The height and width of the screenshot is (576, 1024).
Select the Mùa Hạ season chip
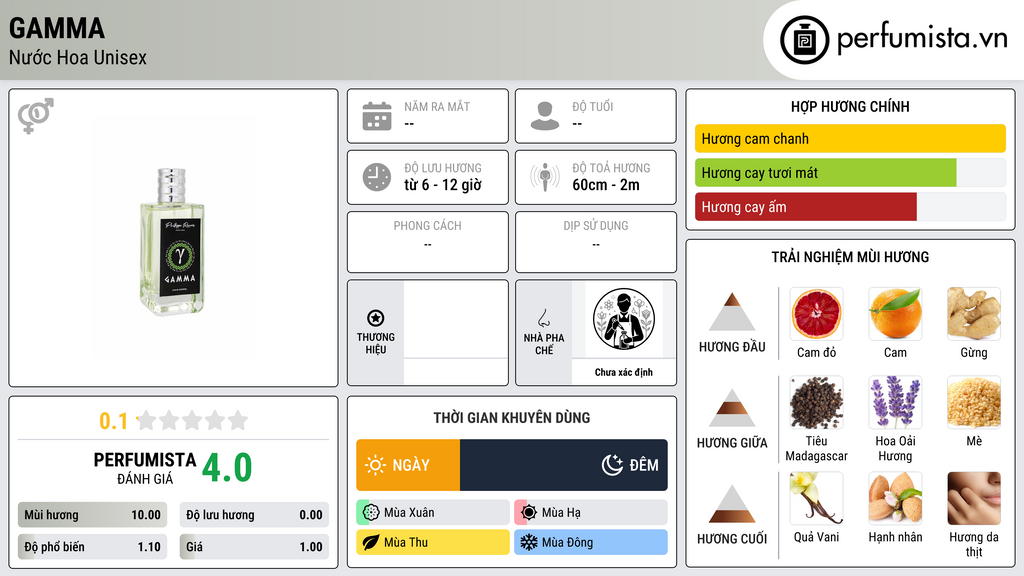pyautogui.click(x=591, y=513)
